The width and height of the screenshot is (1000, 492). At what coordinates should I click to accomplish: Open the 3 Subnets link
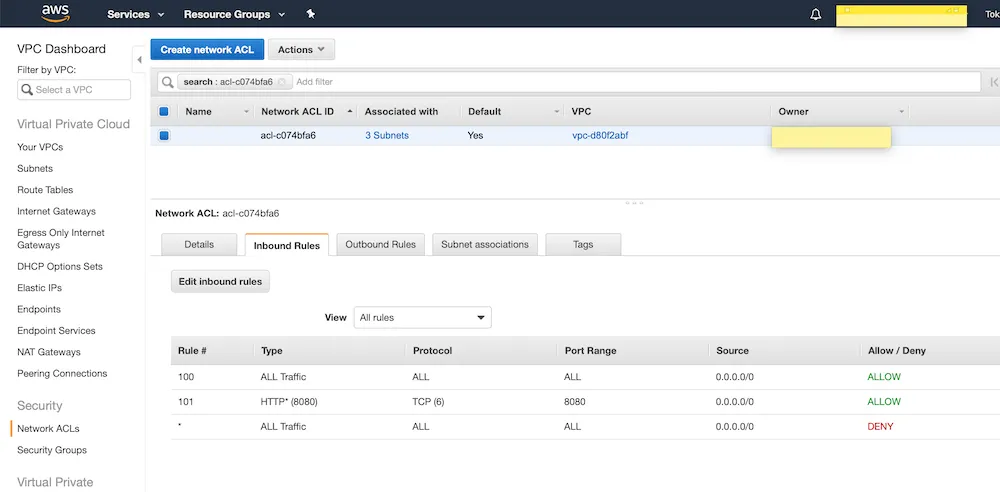(x=386, y=135)
